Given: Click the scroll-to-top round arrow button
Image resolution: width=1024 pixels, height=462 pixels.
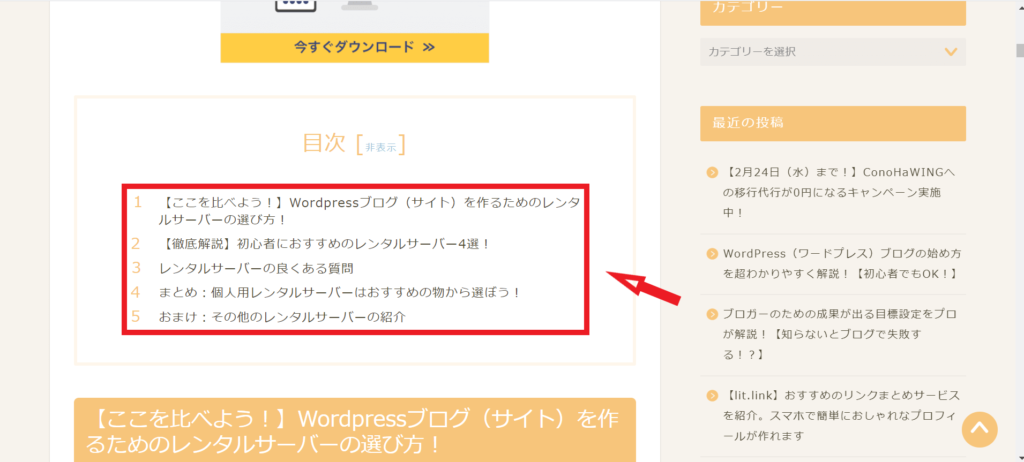Looking at the screenshot, I should click(980, 429).
